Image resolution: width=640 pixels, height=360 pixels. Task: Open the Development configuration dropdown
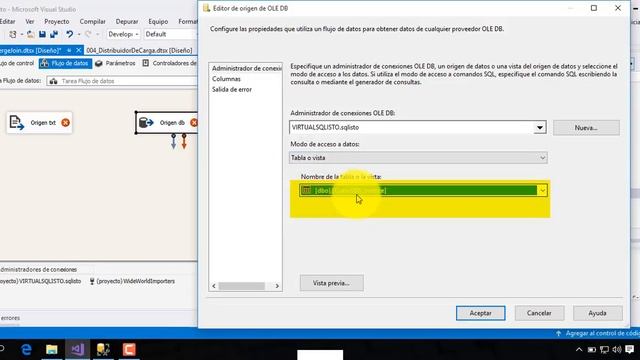[124, 34]
